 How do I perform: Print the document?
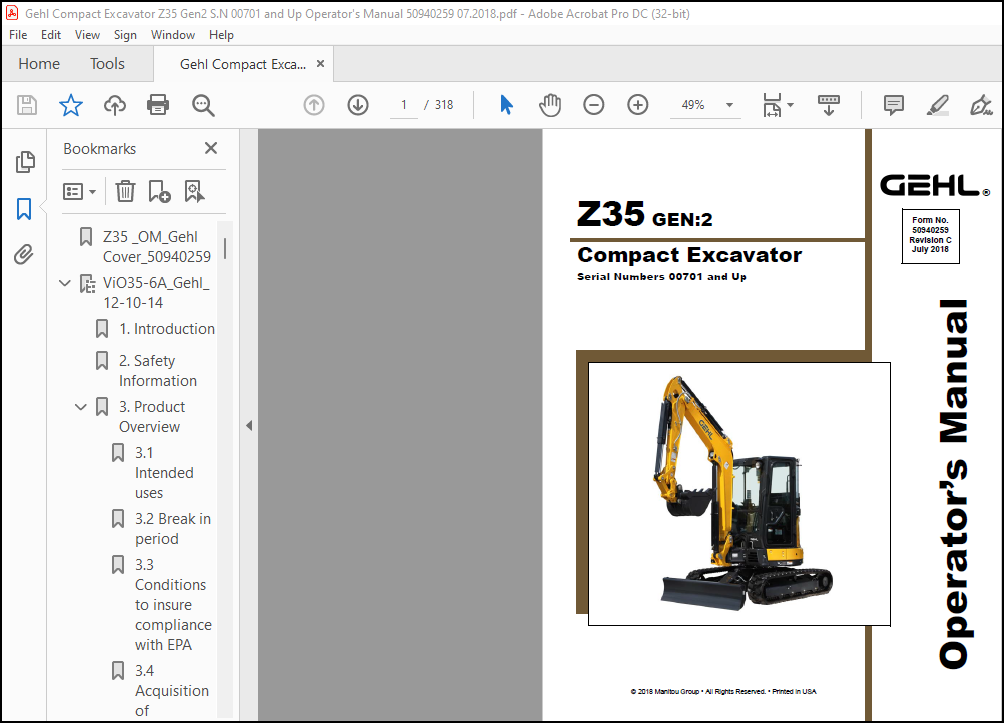[158, 105]
